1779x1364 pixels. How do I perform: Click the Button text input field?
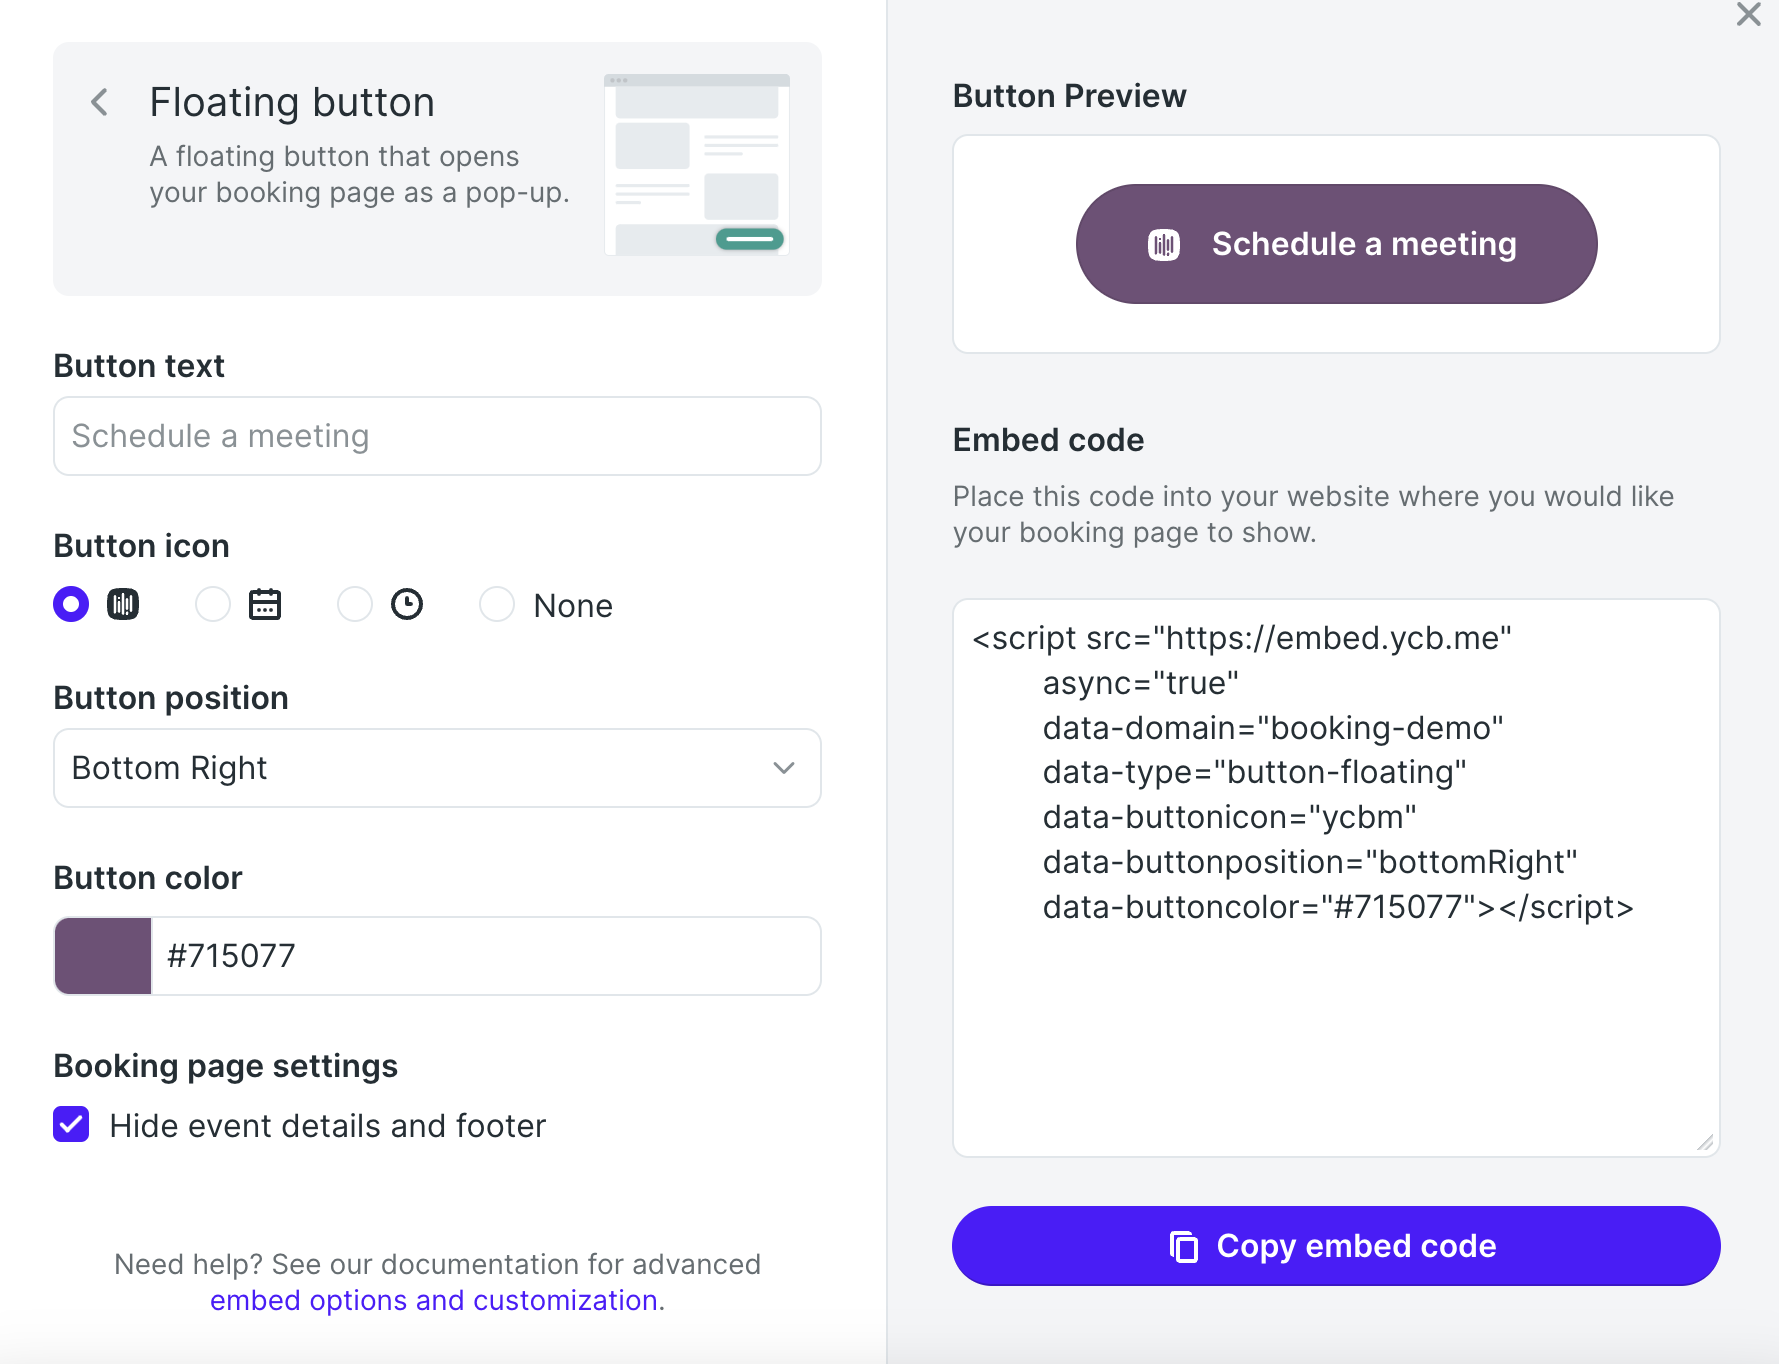pyautogui.click(x=437, y=436)
